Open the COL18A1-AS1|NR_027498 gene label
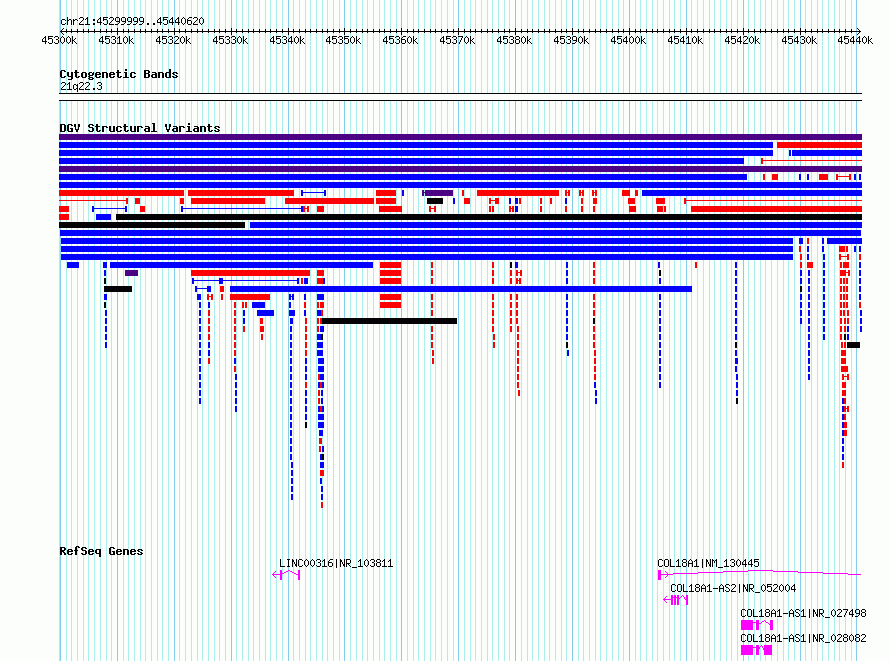 (x=803, y=613)
